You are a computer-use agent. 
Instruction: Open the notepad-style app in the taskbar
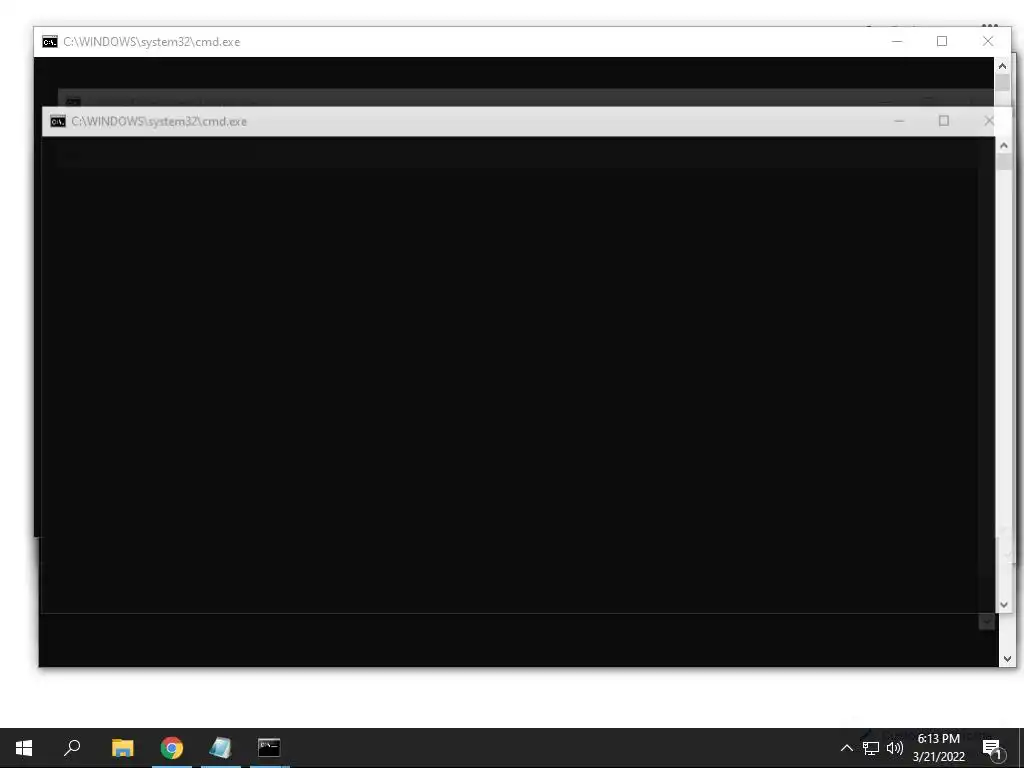(x=220, y=748)
